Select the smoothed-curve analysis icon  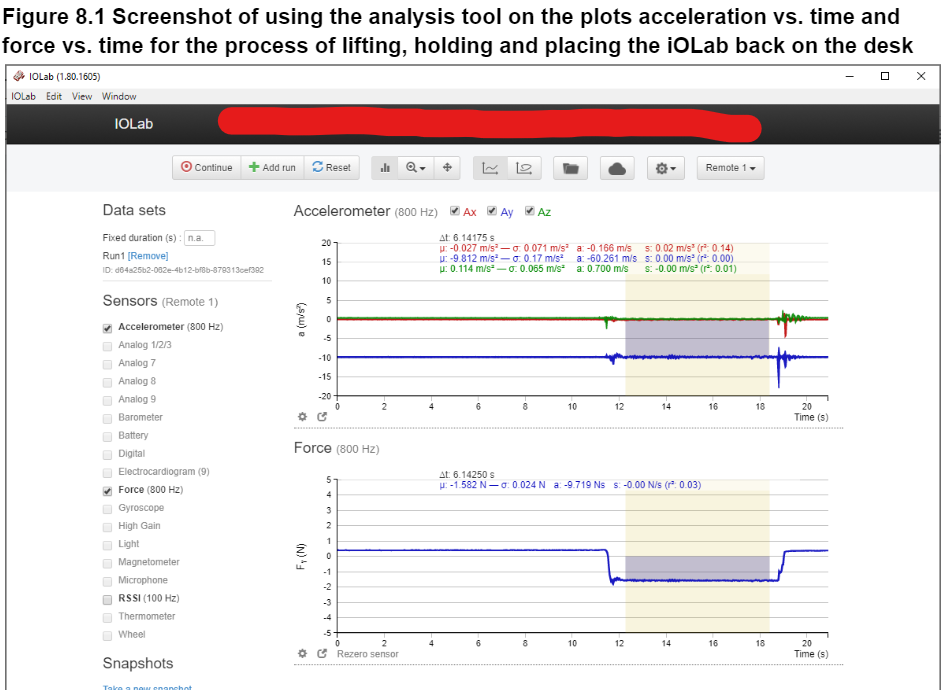524,167
